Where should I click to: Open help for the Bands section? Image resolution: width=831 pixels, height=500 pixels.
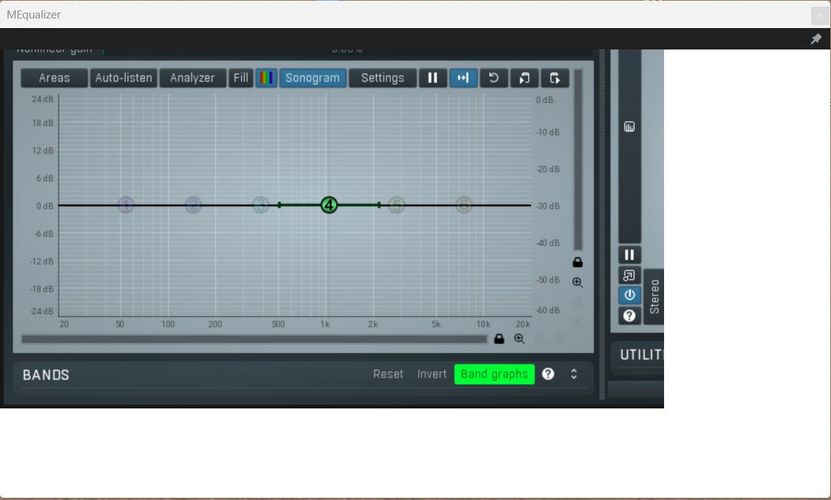click(548, 374)
